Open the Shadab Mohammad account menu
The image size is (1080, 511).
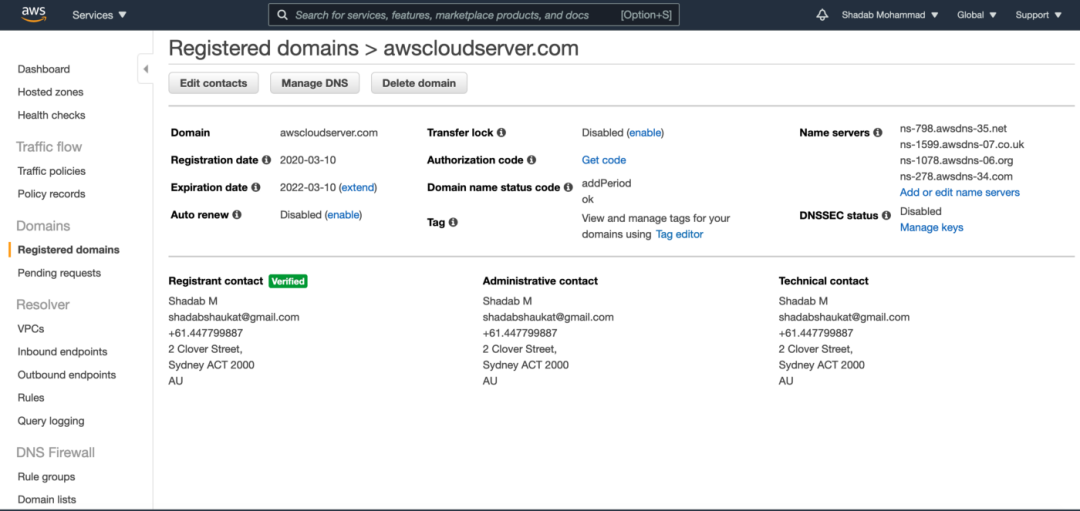[890, 14]
